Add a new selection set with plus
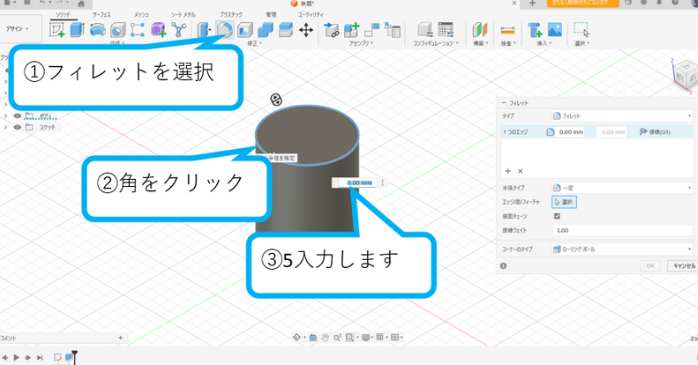The width and height of the screenshot is (698, 365). [x=508, y=171]
